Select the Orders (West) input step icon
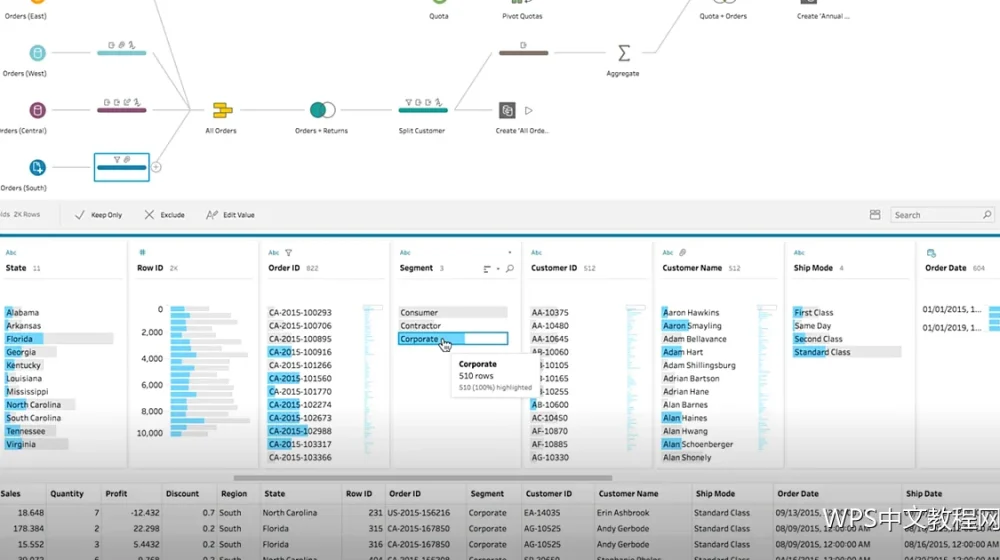The height and width of the screenshot is (560, 1000). (x=37, y=53)
